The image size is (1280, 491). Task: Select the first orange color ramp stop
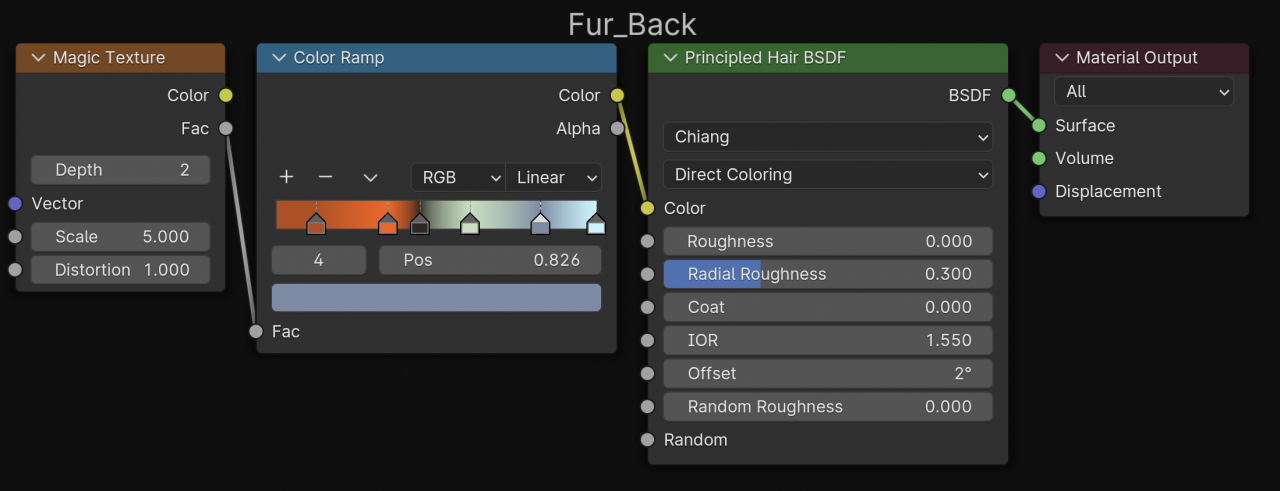(316, 224)
